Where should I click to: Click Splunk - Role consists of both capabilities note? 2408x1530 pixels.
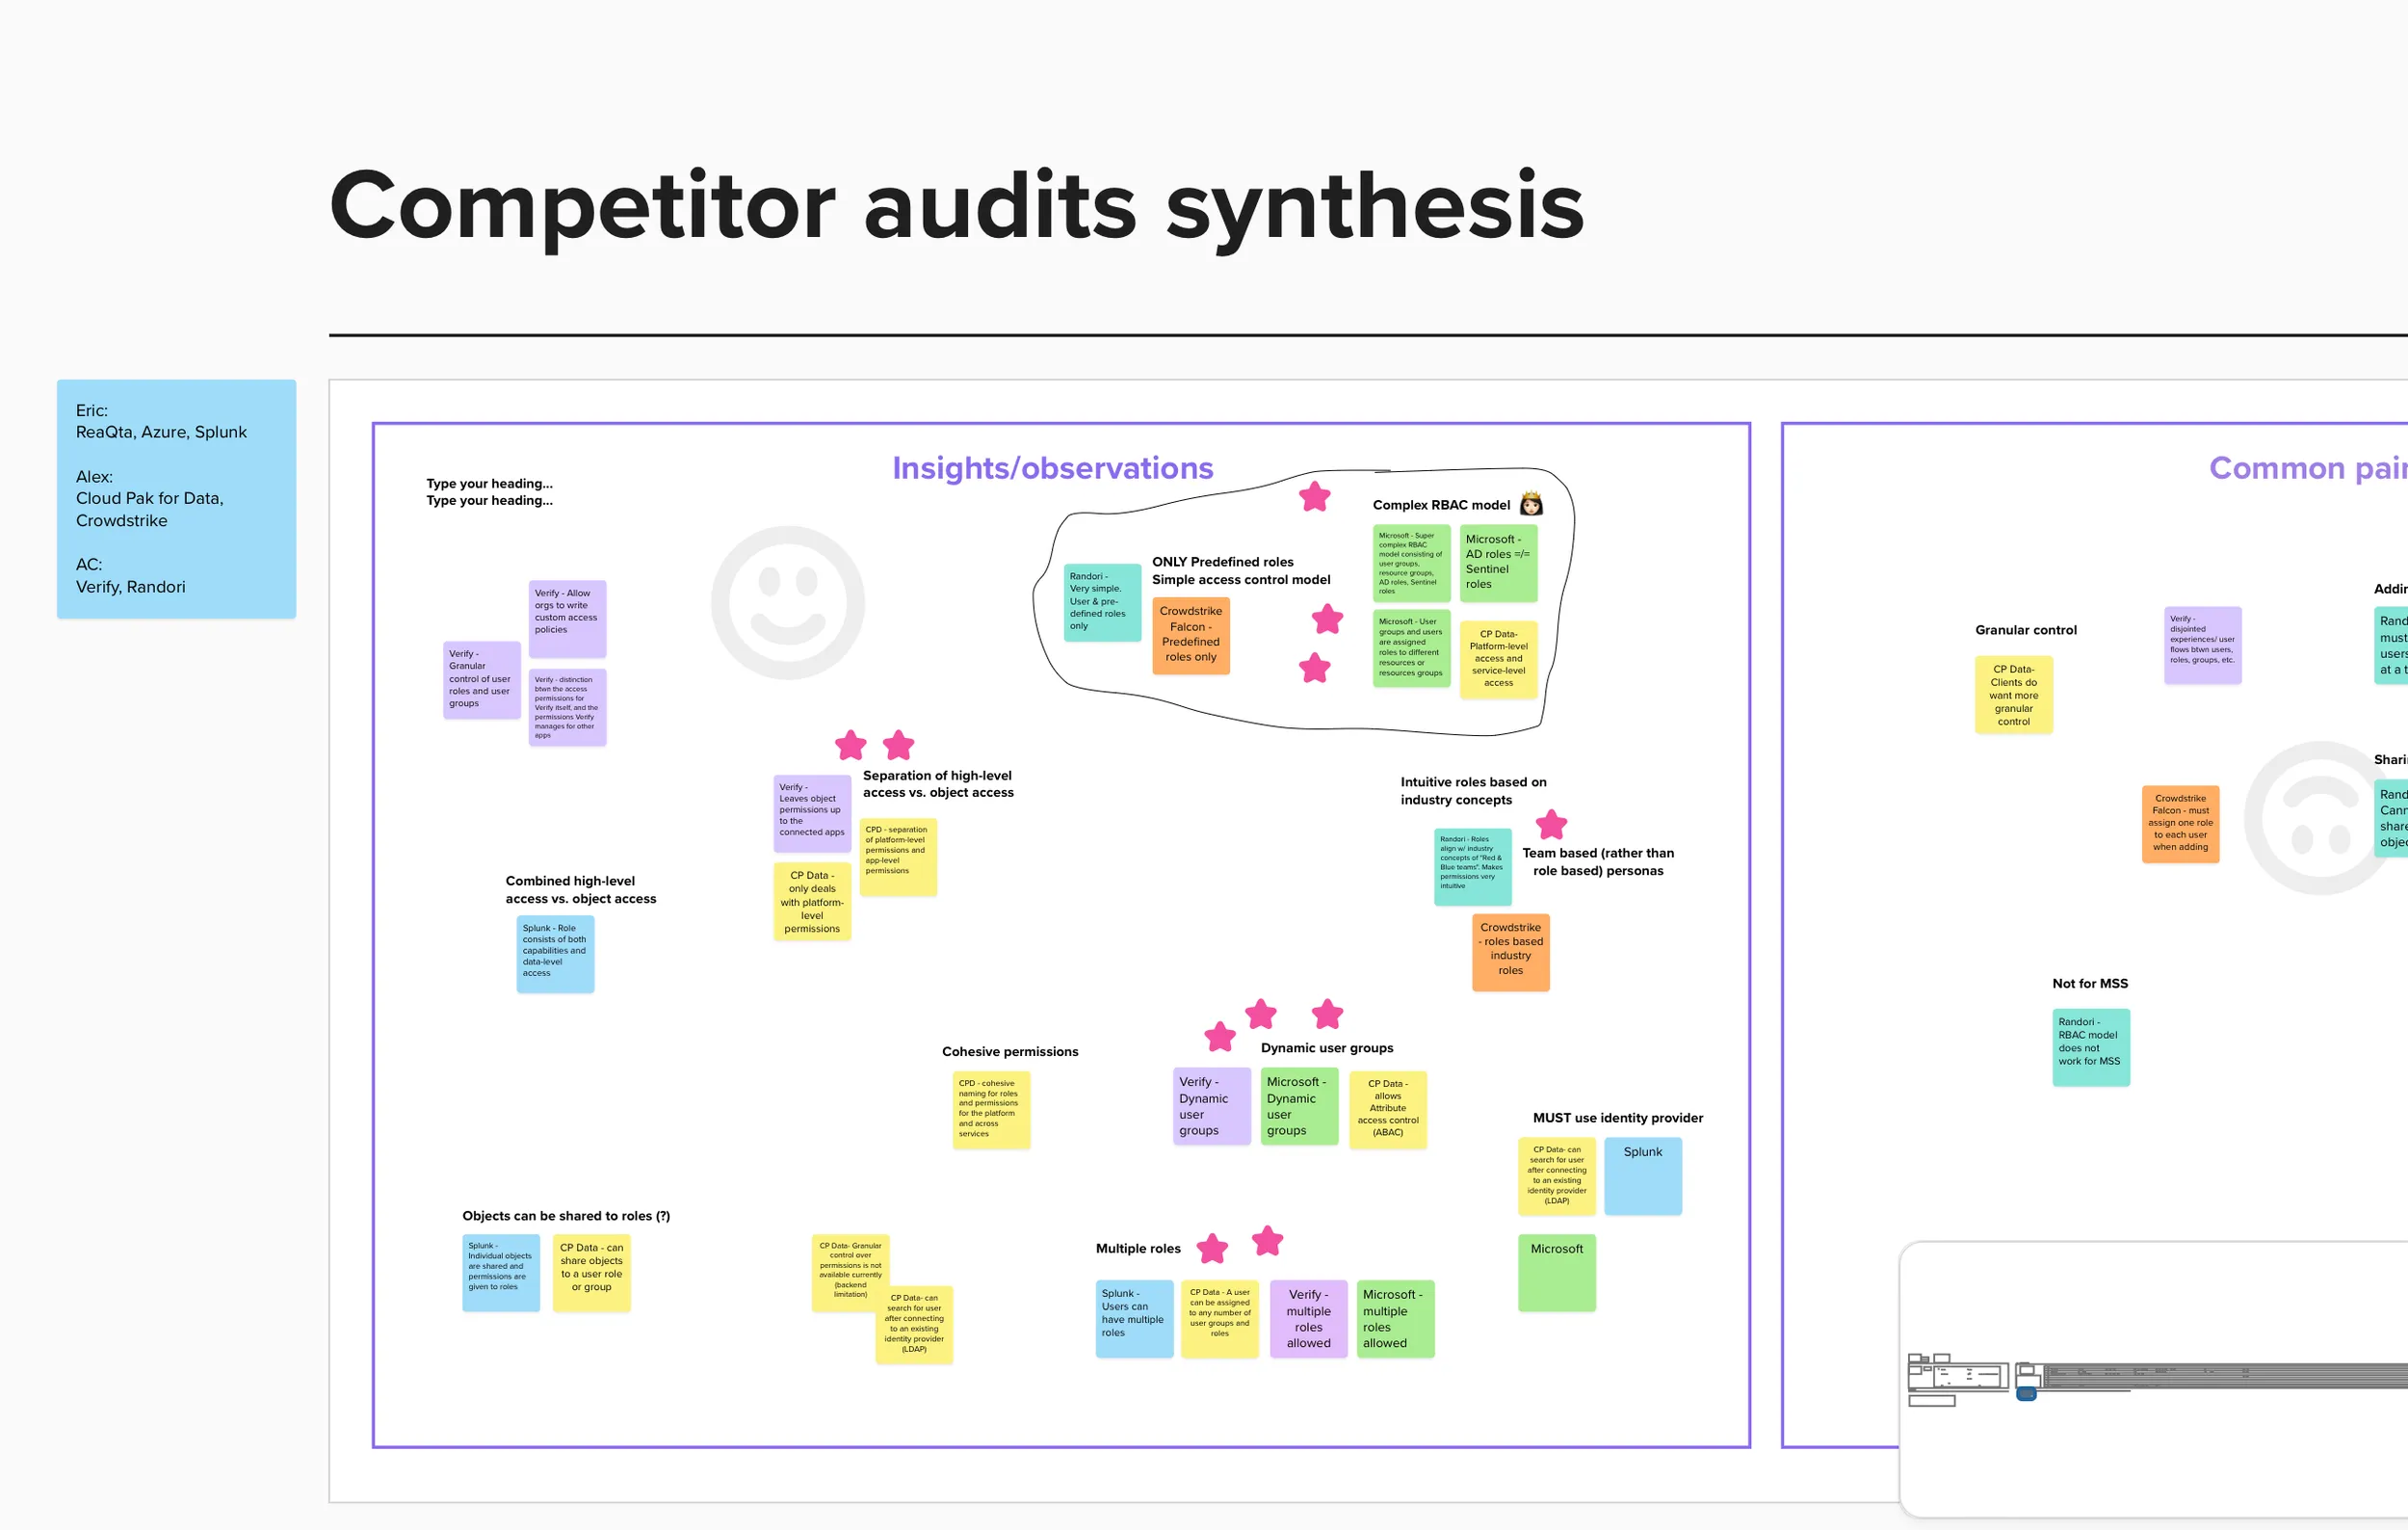tap(555, 954)
